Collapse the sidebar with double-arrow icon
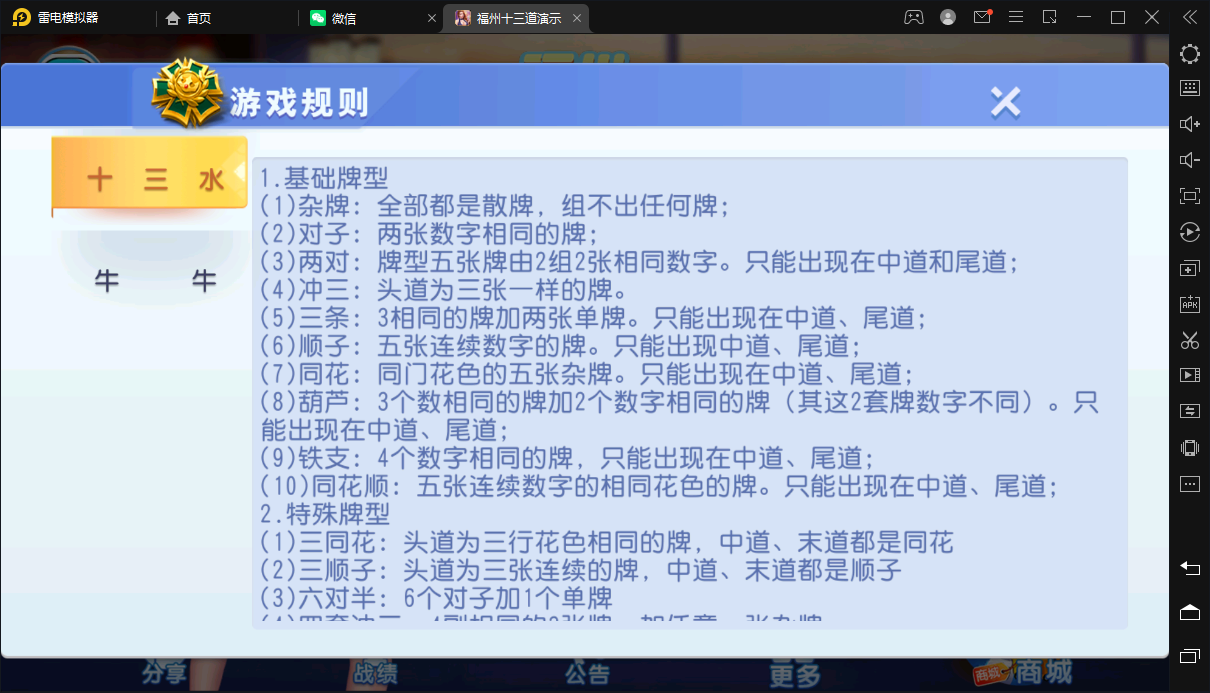This screenshot has width=1210, height=693. coord(1189,17)
